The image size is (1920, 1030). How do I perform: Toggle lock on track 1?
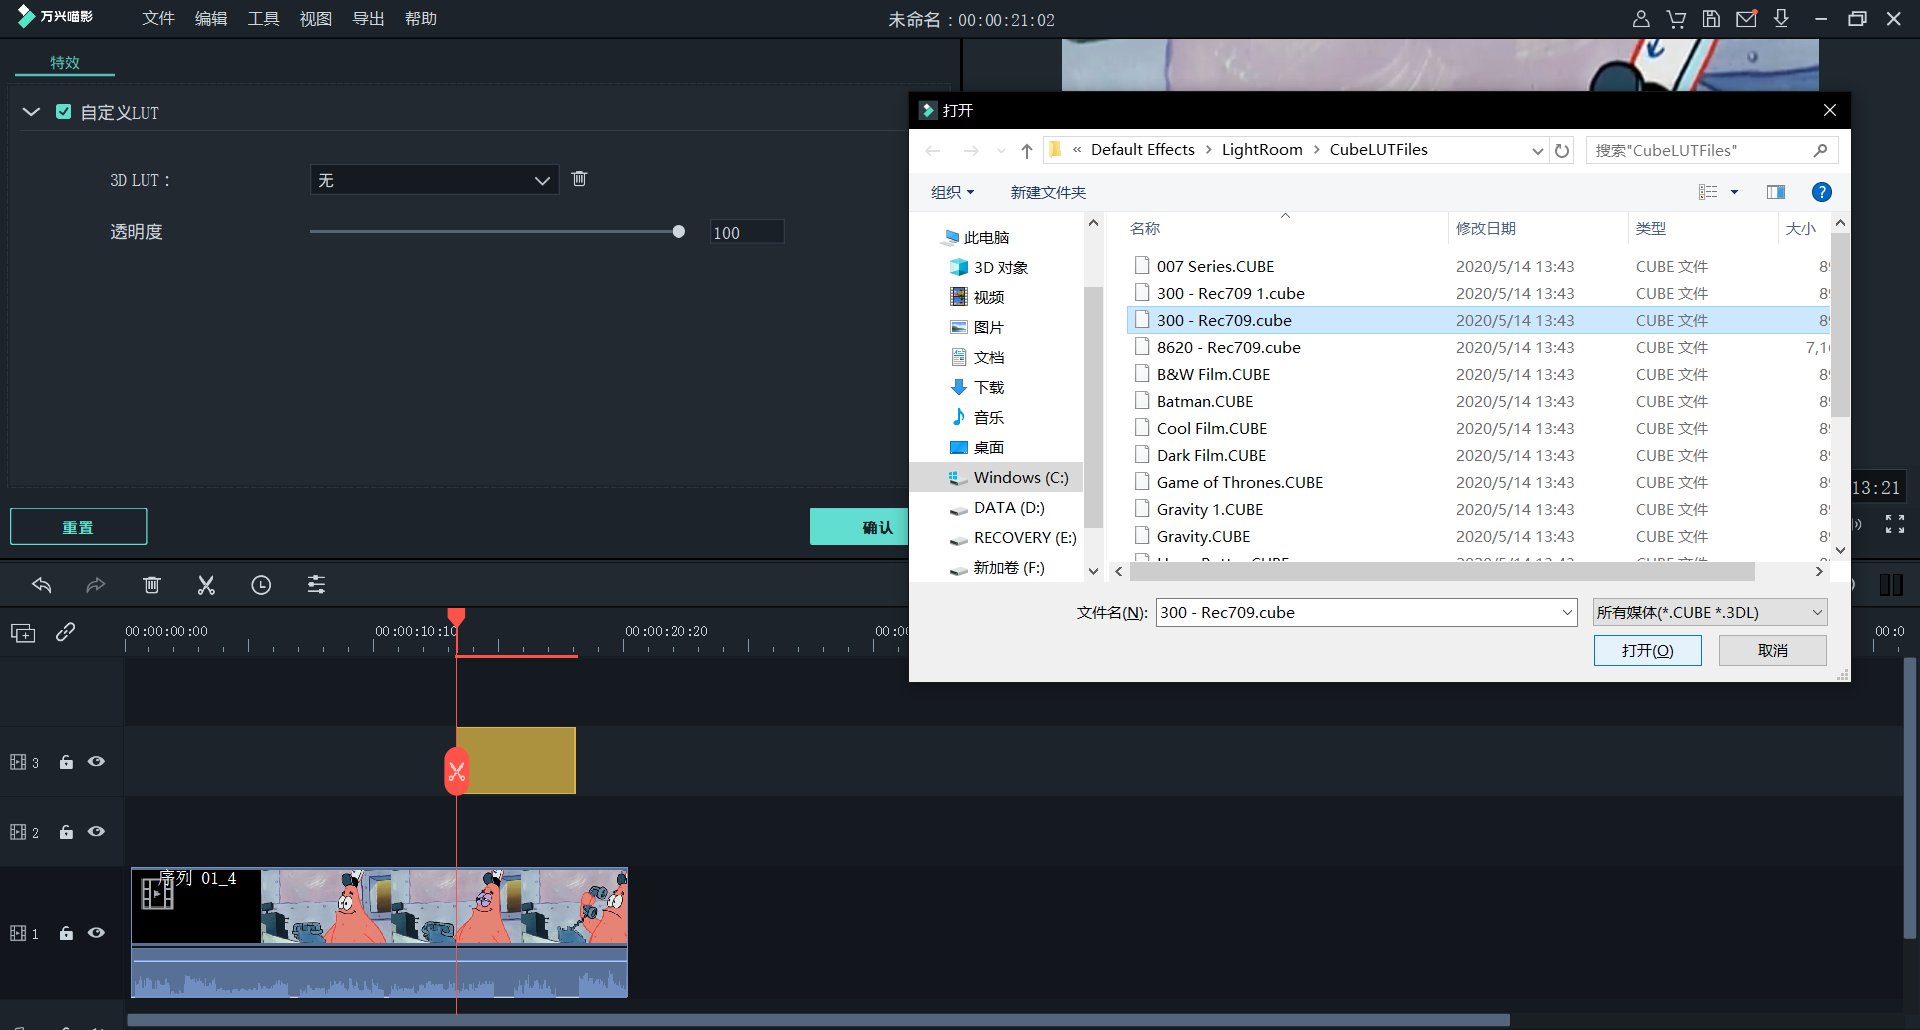click(66, 933)
